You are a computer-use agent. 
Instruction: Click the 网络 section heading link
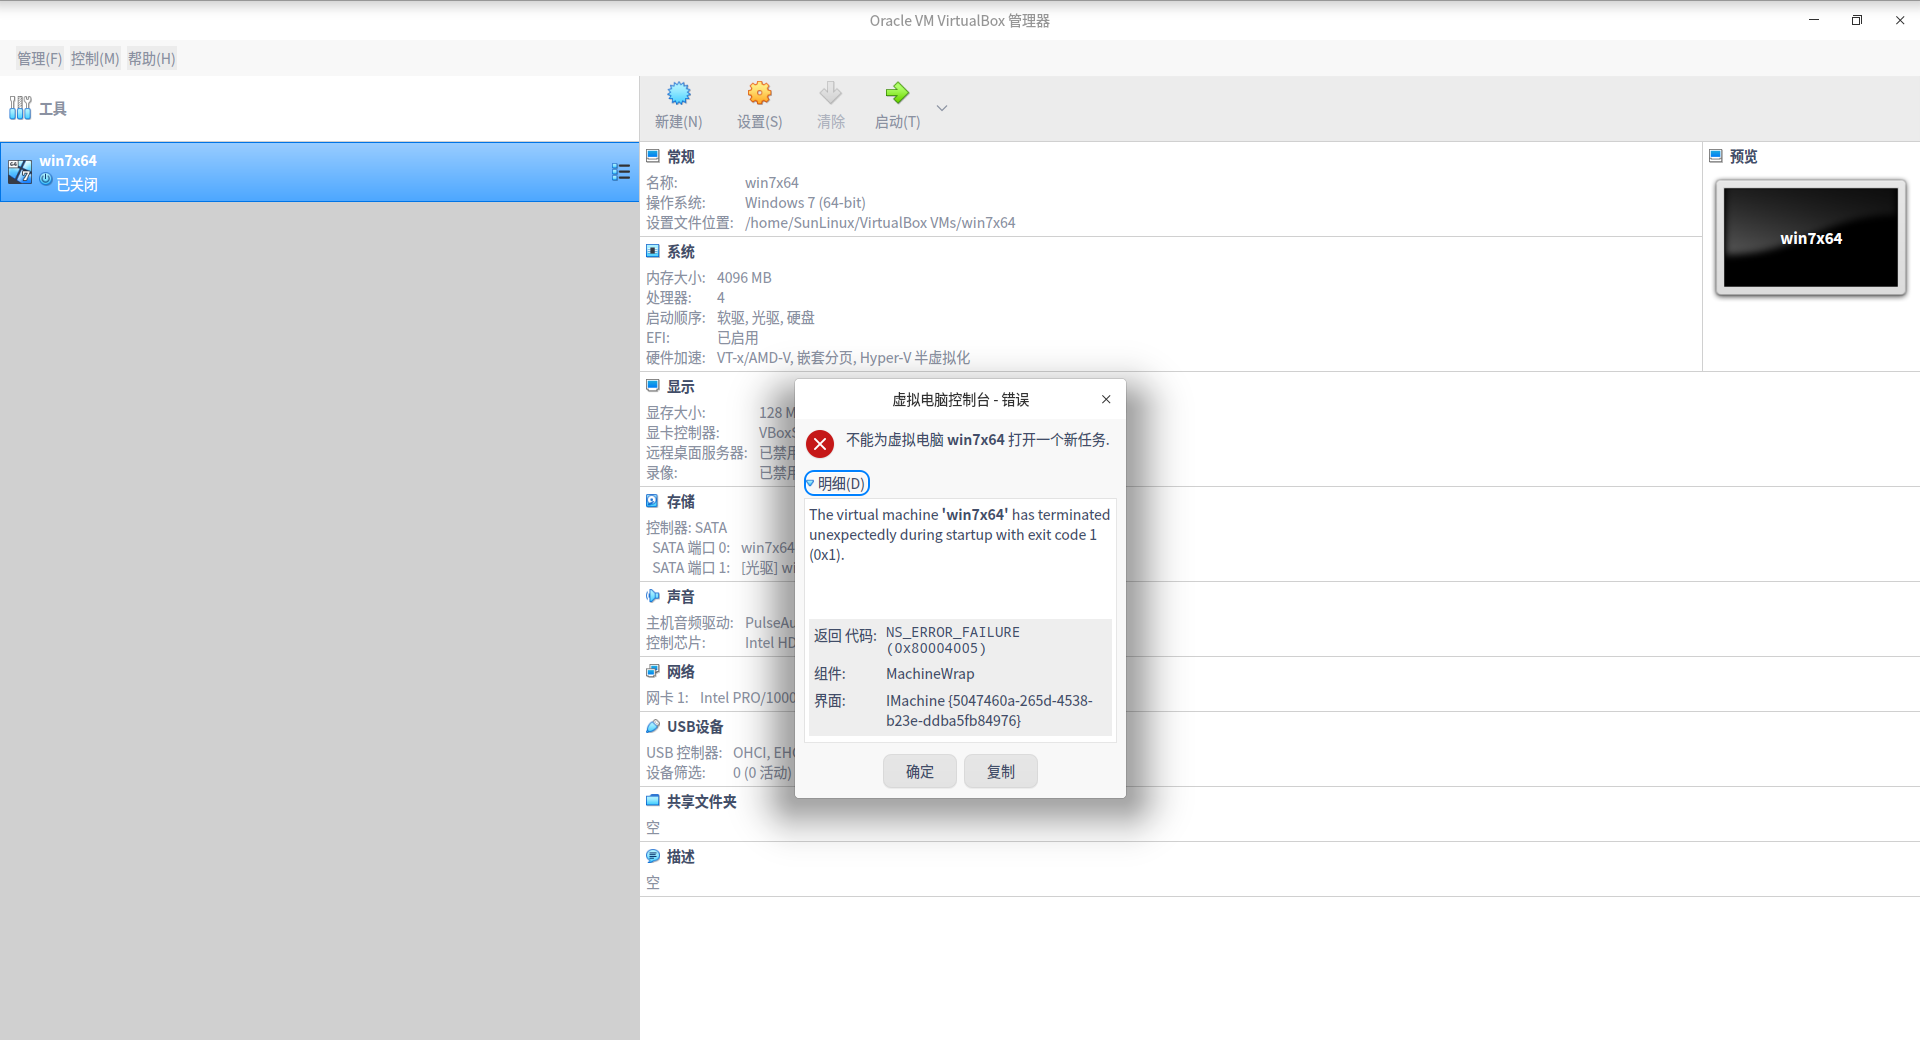[x=681, y=672]
